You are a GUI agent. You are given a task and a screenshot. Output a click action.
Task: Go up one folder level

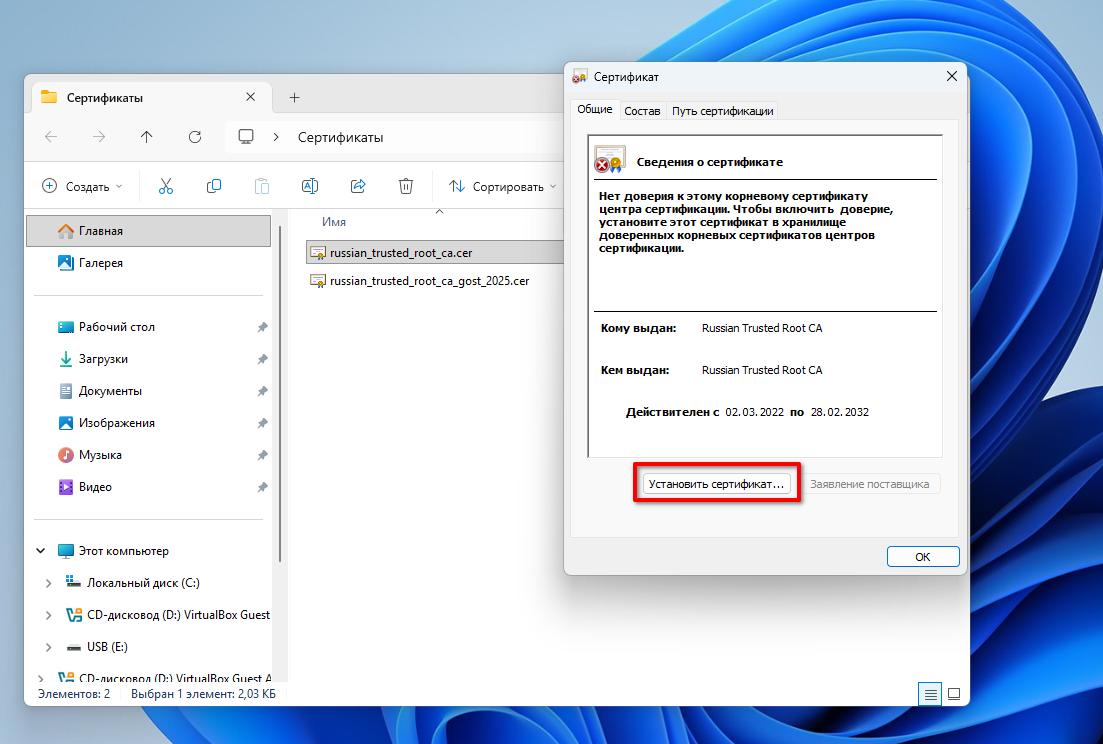pyautogui.click(x=146, y=137)
